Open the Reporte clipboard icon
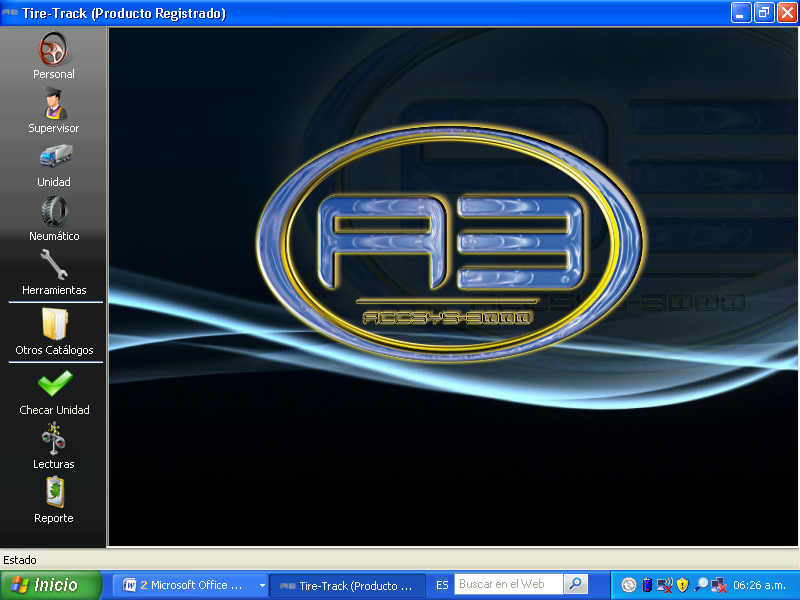 click(x=54, y=493)
